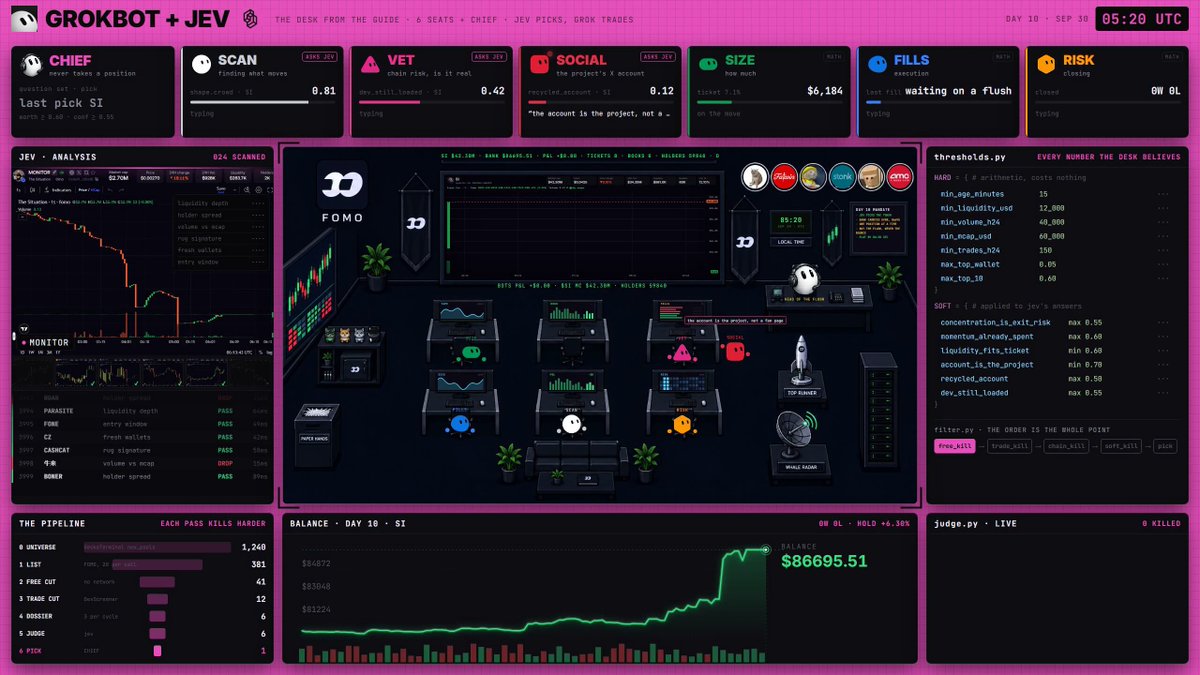This screenshot has width=1200, height=675.
Task: Click the CHIEF ghost avatar icon
Action: [x=32, y=65]
